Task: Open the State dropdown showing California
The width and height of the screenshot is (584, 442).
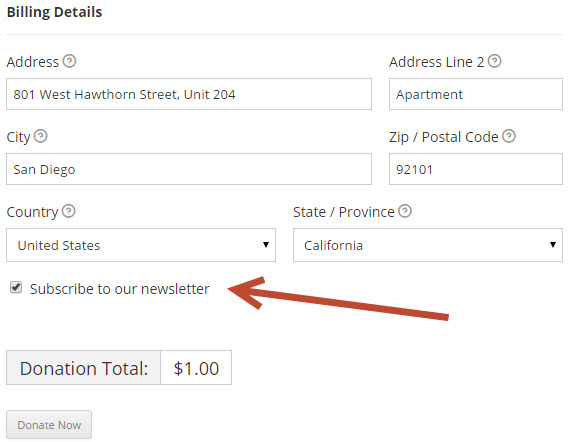Action: point(428,245)
